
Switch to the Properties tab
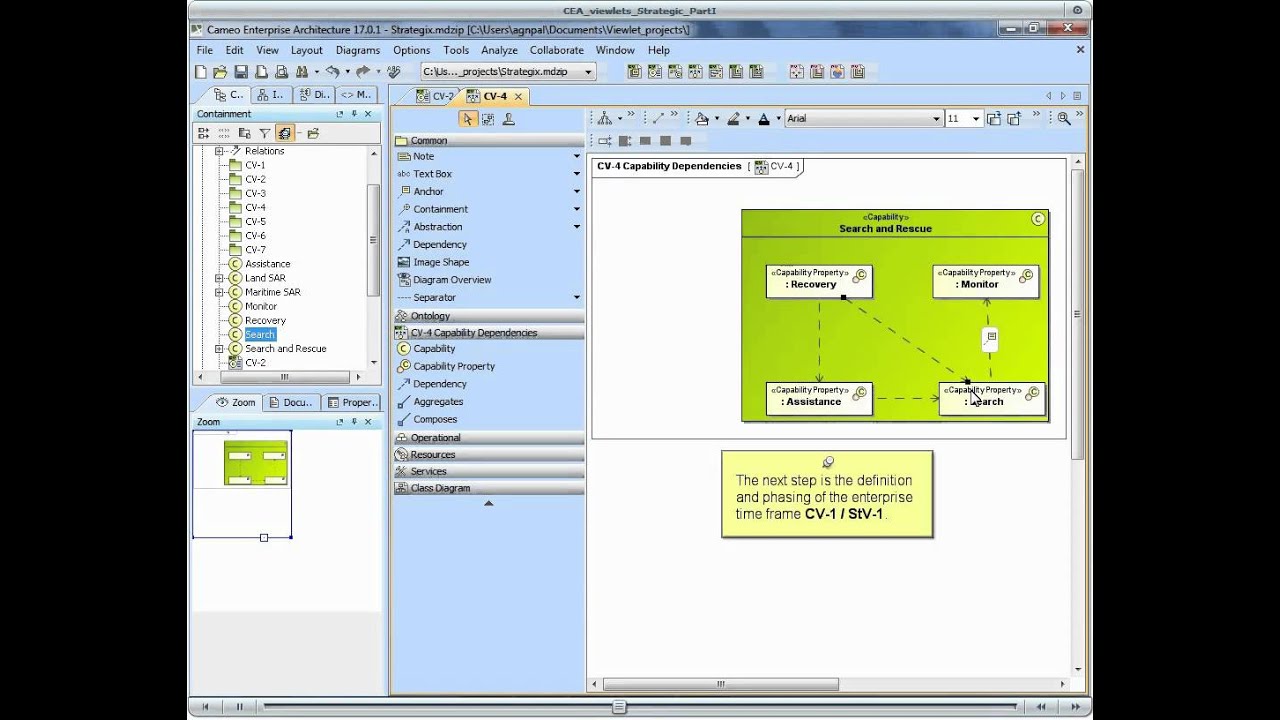351,402
